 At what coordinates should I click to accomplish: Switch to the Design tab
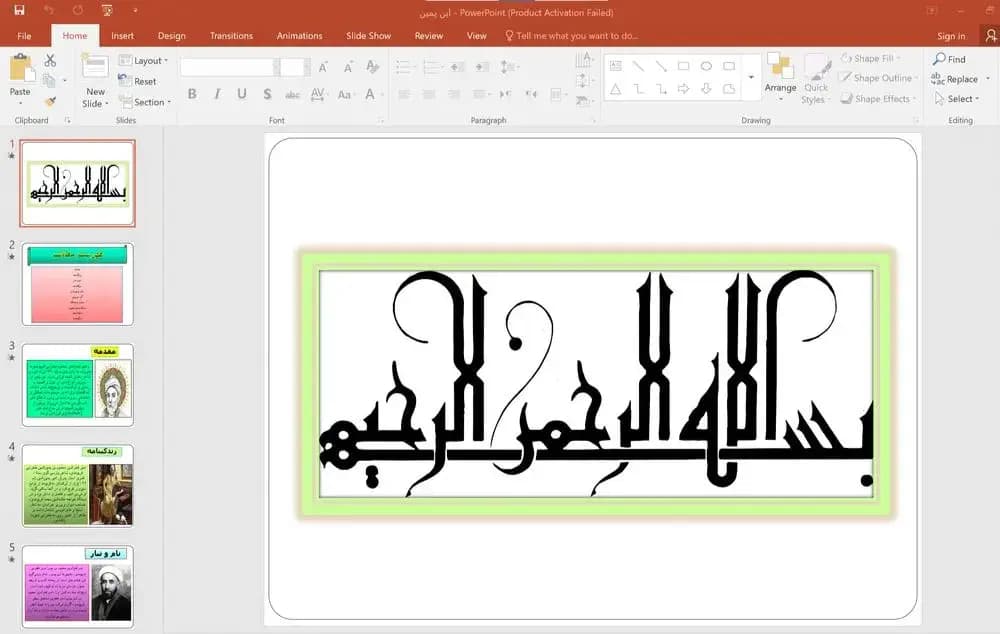(172, 36)
